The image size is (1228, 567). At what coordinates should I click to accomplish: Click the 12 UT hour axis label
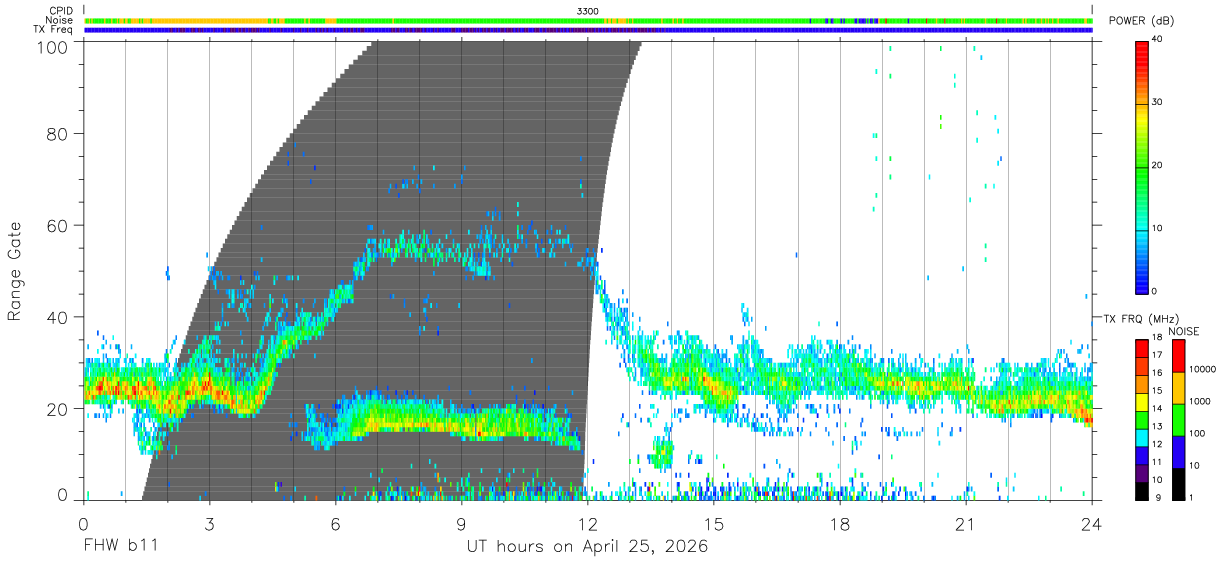pos(588,523)
